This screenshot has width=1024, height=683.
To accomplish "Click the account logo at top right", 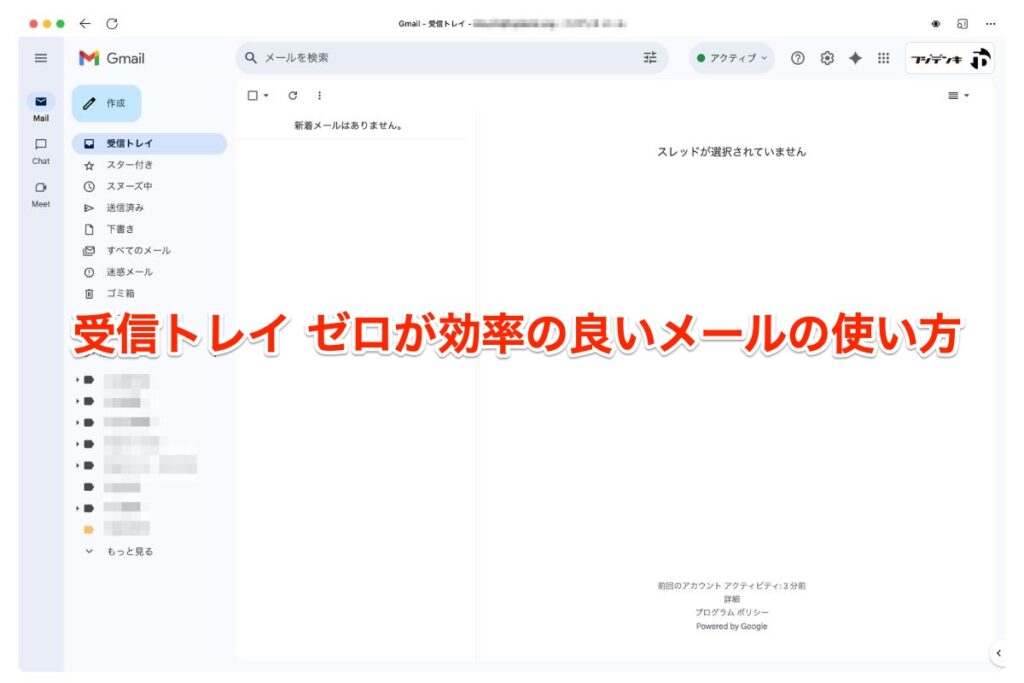I will click(x=950, y=59).
